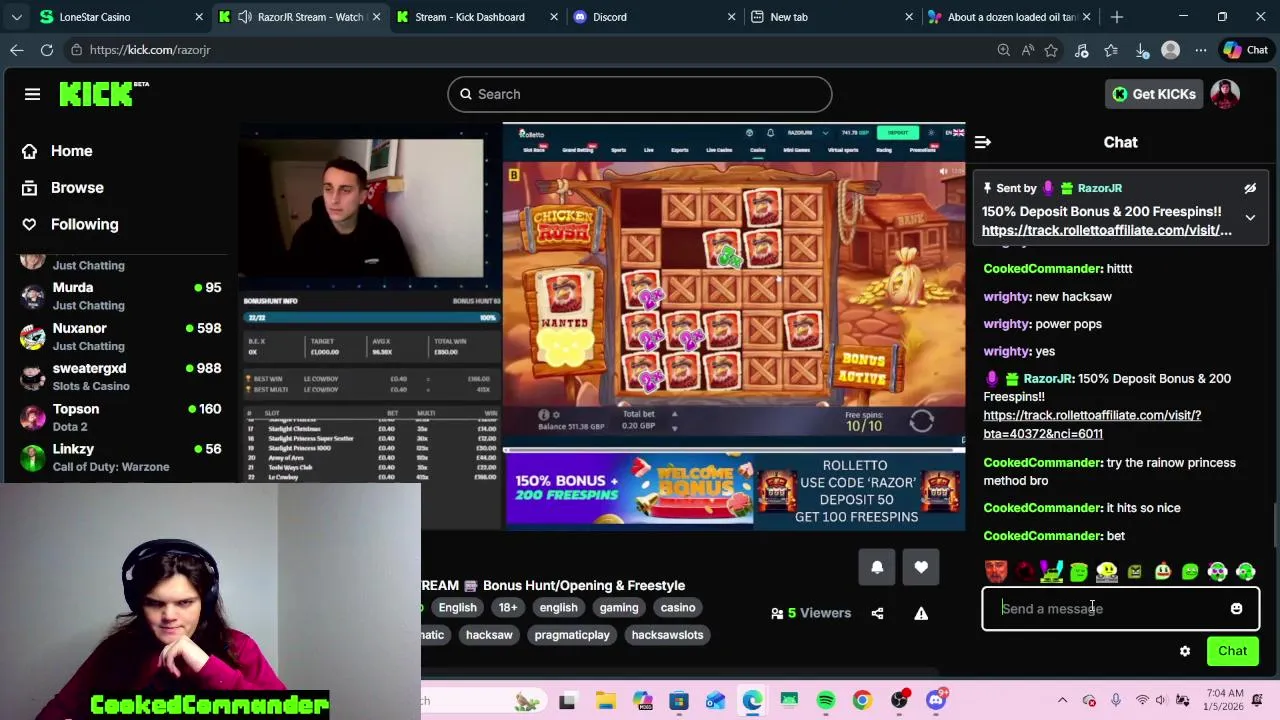Open Murda's channel in the sidebar

122,296
